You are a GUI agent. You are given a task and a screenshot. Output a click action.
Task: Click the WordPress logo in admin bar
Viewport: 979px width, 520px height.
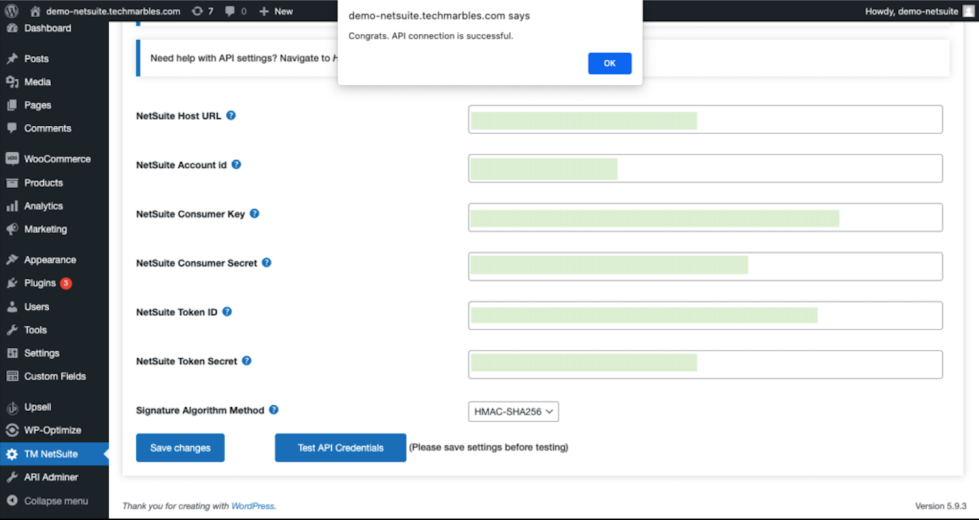[x=12, y=11]
